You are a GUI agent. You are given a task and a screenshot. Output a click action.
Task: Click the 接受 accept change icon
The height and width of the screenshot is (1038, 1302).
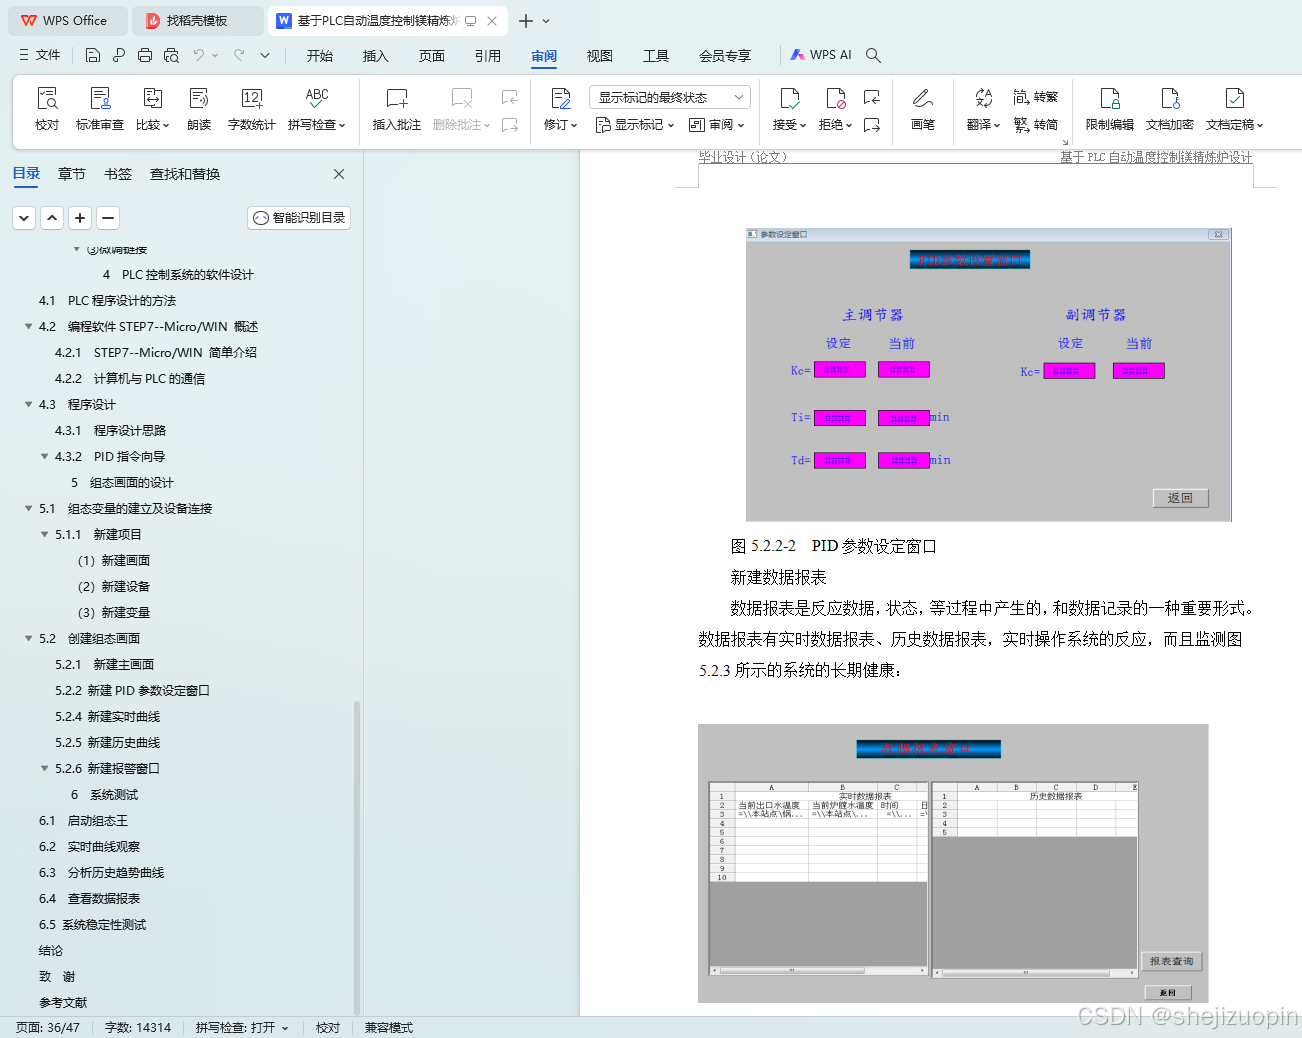point(789,98)
